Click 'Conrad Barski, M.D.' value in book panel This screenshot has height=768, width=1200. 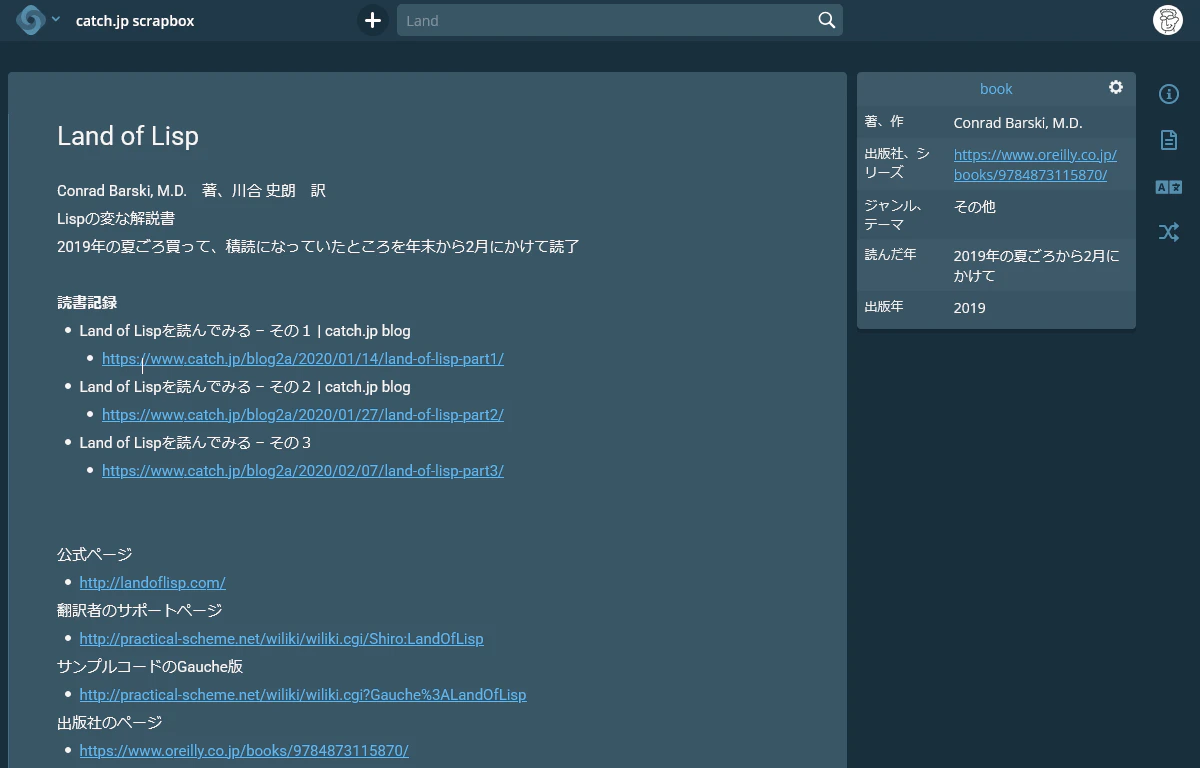[1018, 123]
